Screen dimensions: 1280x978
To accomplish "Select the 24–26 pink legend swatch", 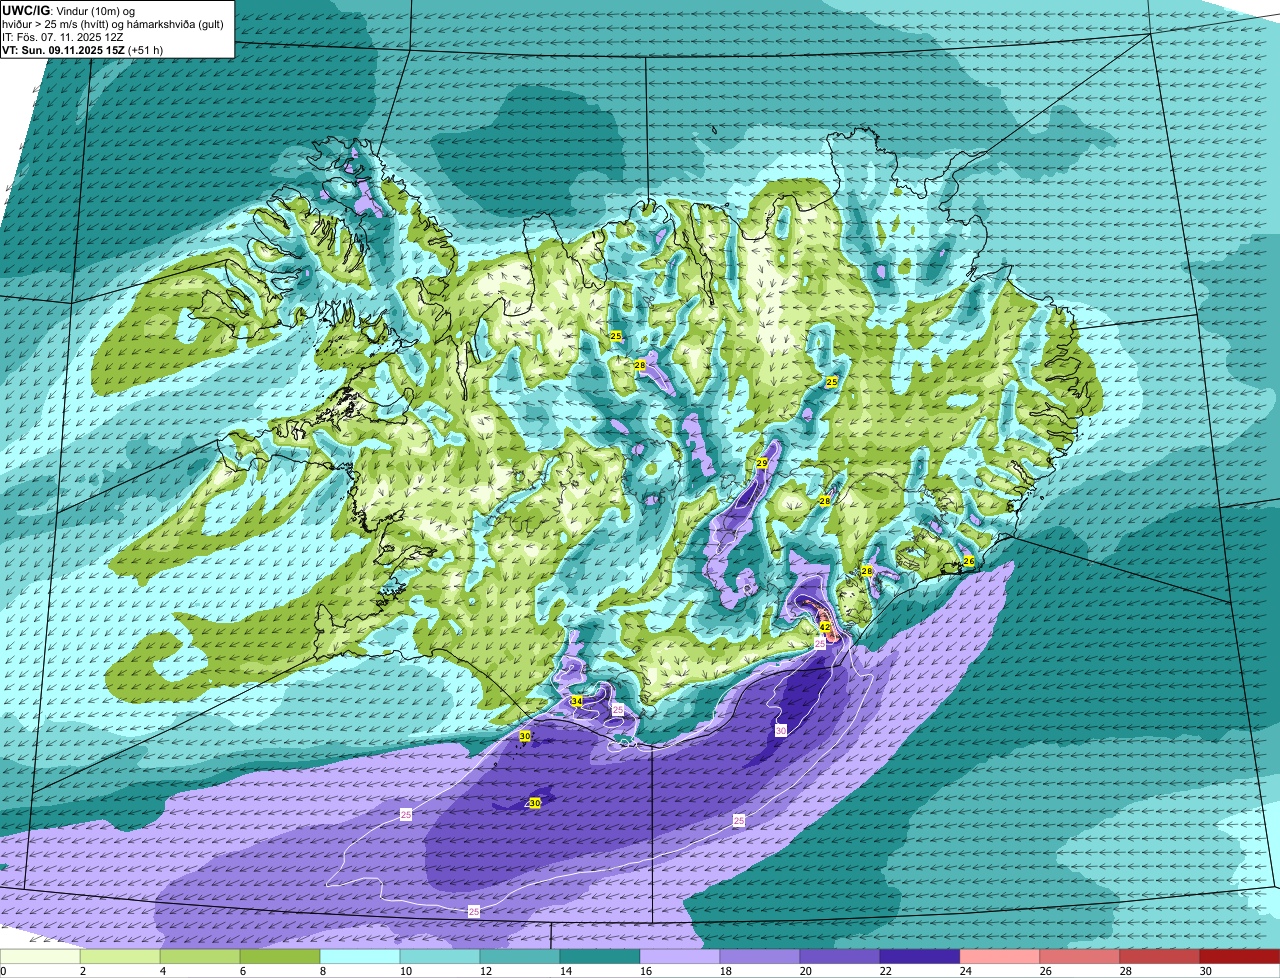I will pos(1000,956).
